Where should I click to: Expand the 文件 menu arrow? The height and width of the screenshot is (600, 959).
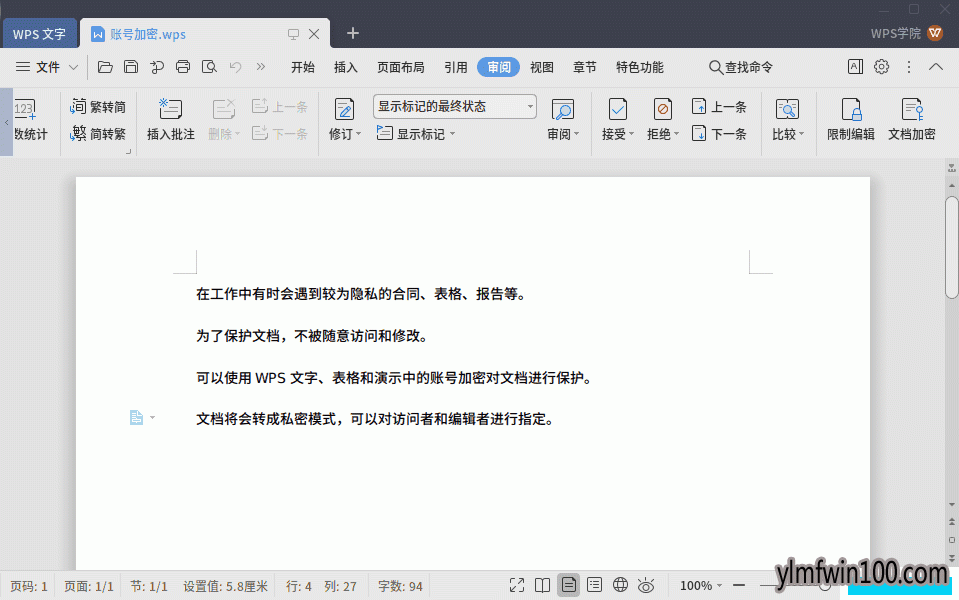[73, 67]
